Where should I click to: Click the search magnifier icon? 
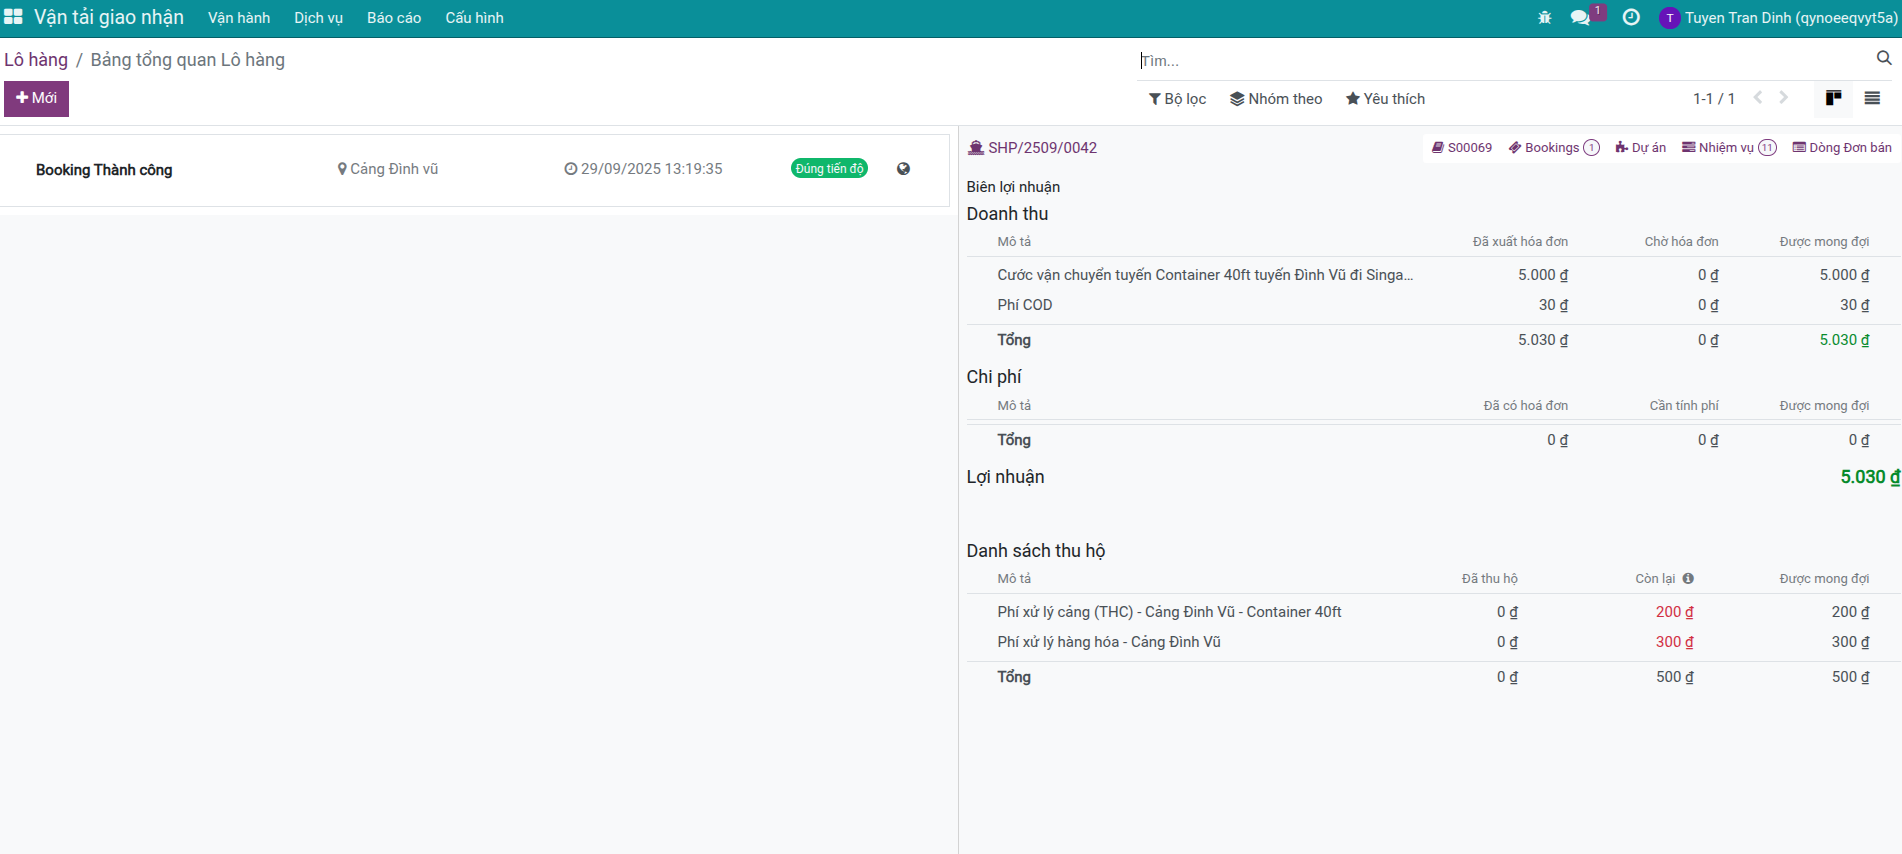pyautogui.click(x=1884, y=59)
